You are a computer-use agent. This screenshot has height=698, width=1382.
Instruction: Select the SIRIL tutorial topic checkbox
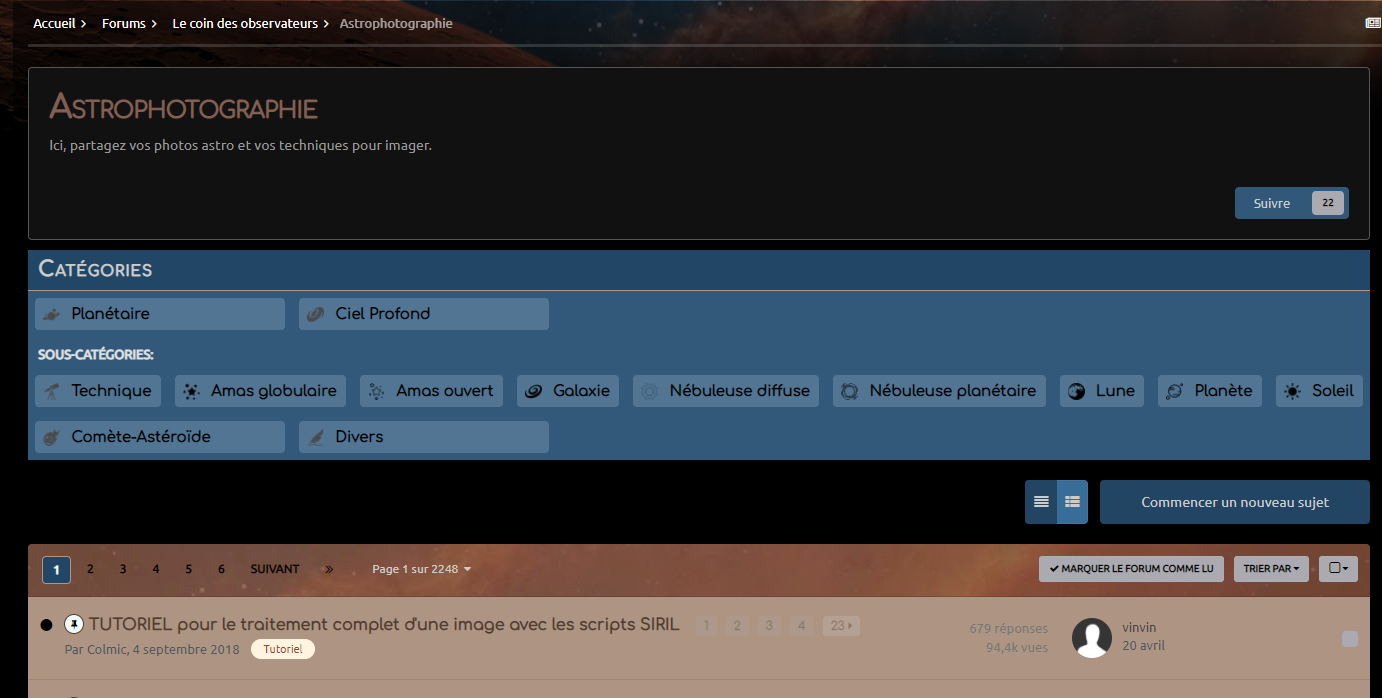[1349, 639]
